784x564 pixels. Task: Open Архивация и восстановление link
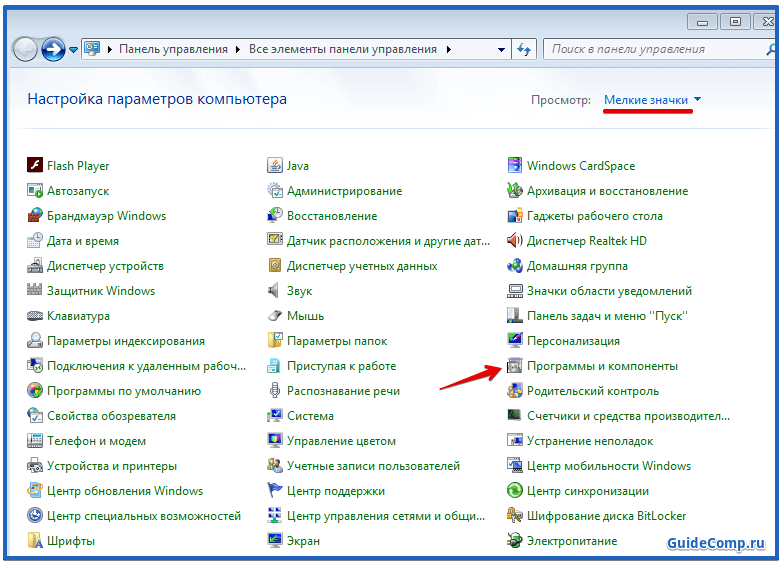(x=607, y=190)
